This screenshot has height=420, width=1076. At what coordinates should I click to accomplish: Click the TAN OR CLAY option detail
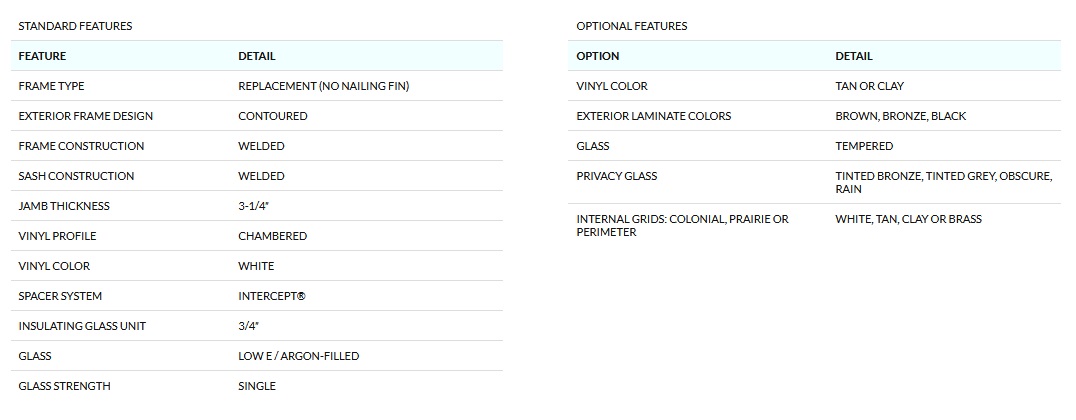click(869, 86)
